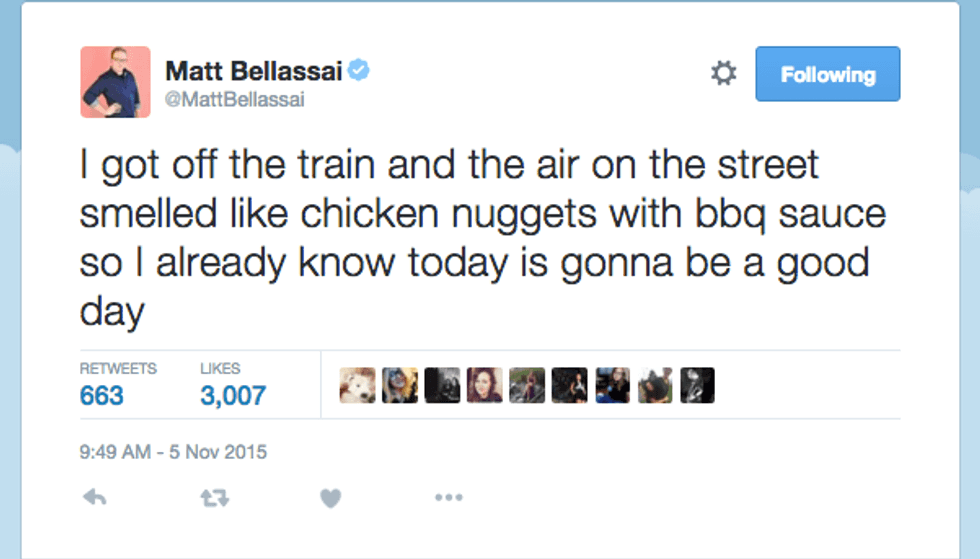
Task: Retweet this tweet using the retweet icon
Action: click(213, 497)
